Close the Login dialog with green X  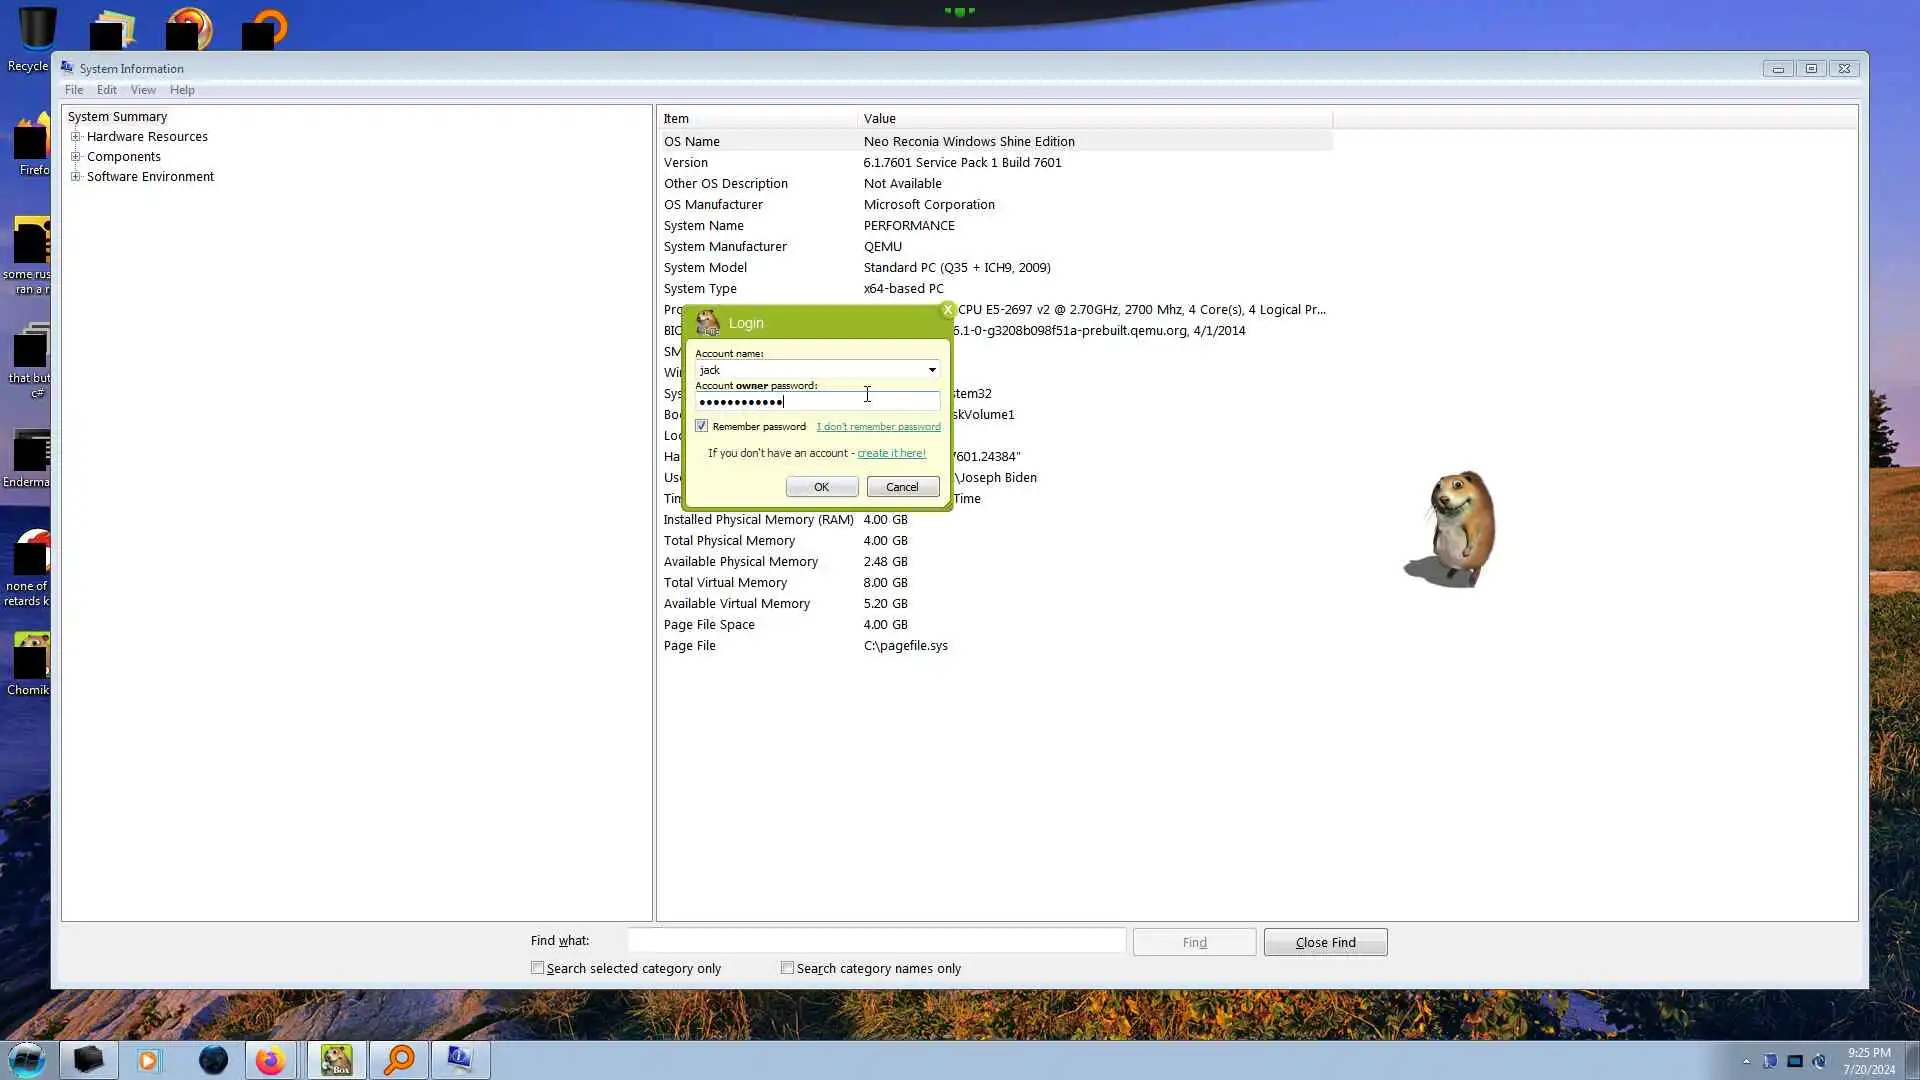(x=947, y=310)
